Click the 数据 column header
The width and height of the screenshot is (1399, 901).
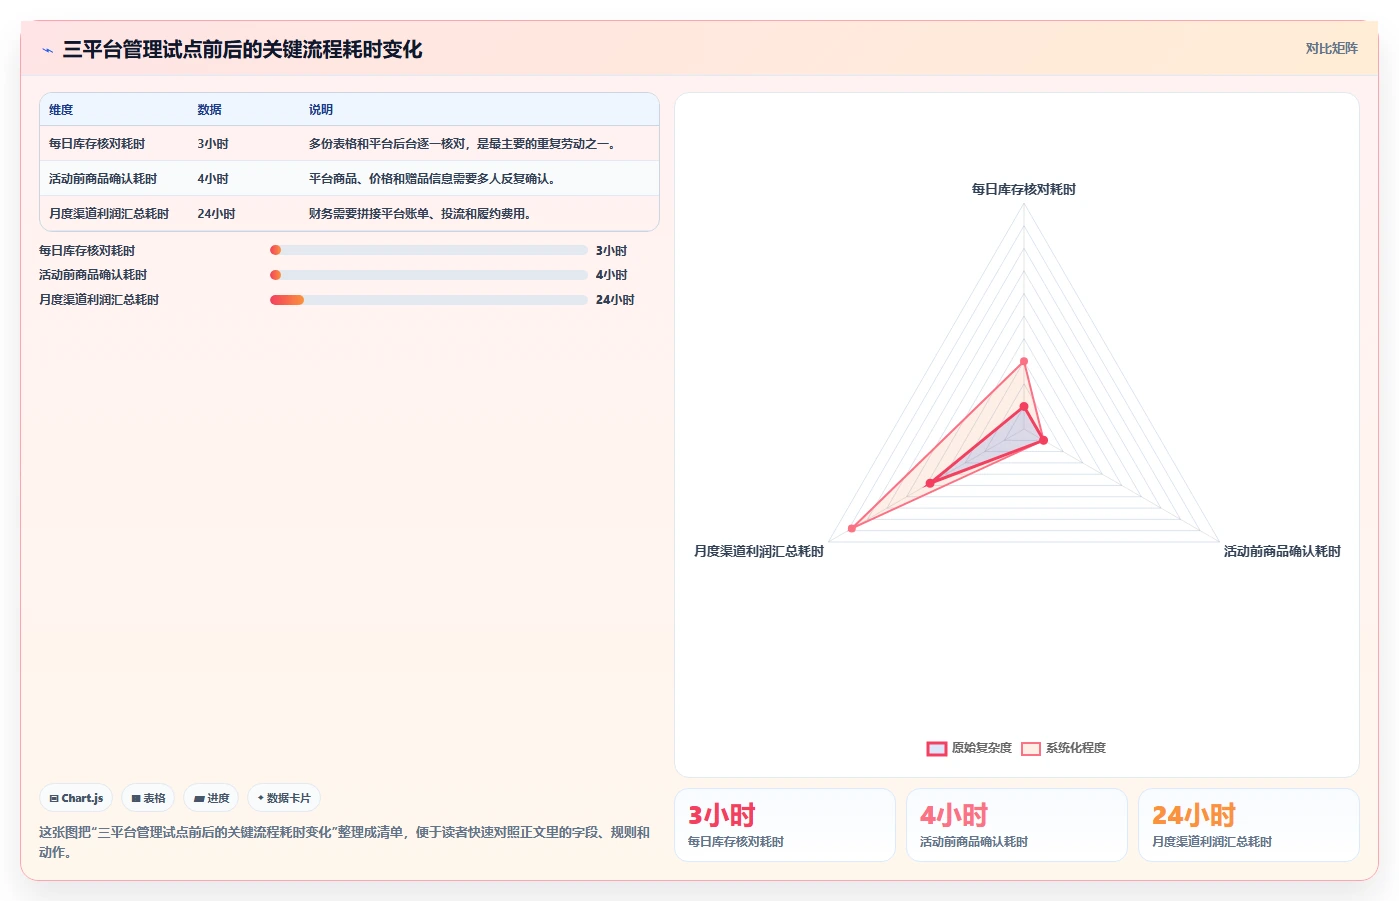(209, 110)
